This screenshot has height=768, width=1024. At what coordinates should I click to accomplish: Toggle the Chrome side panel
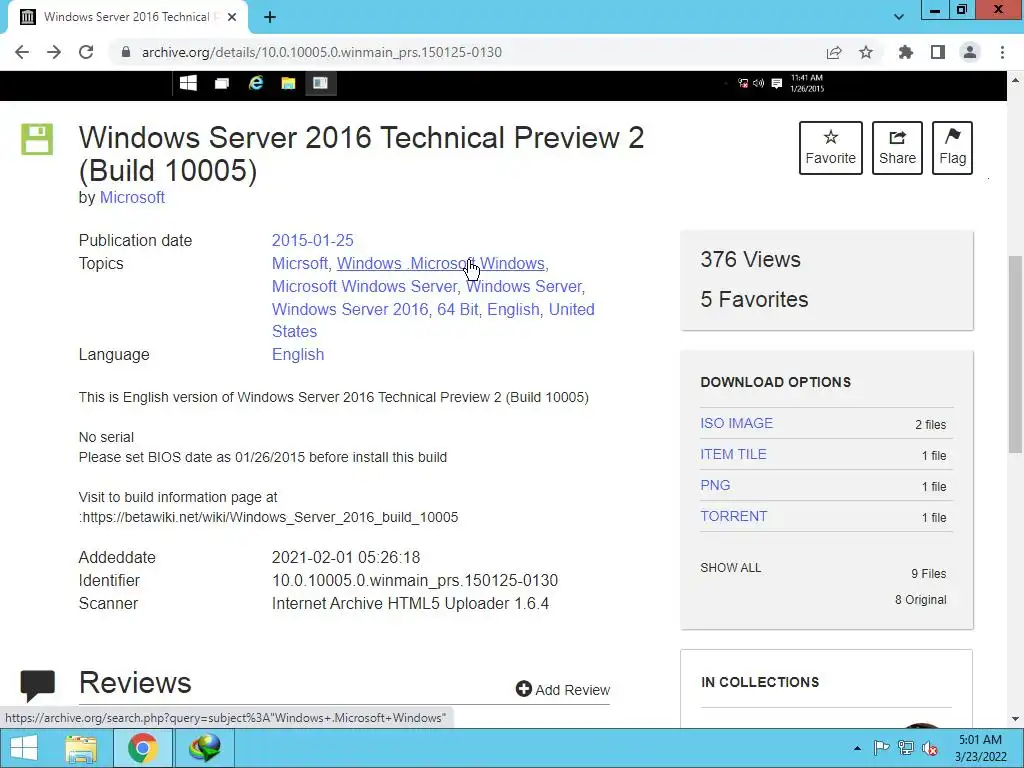coord(938,52)
